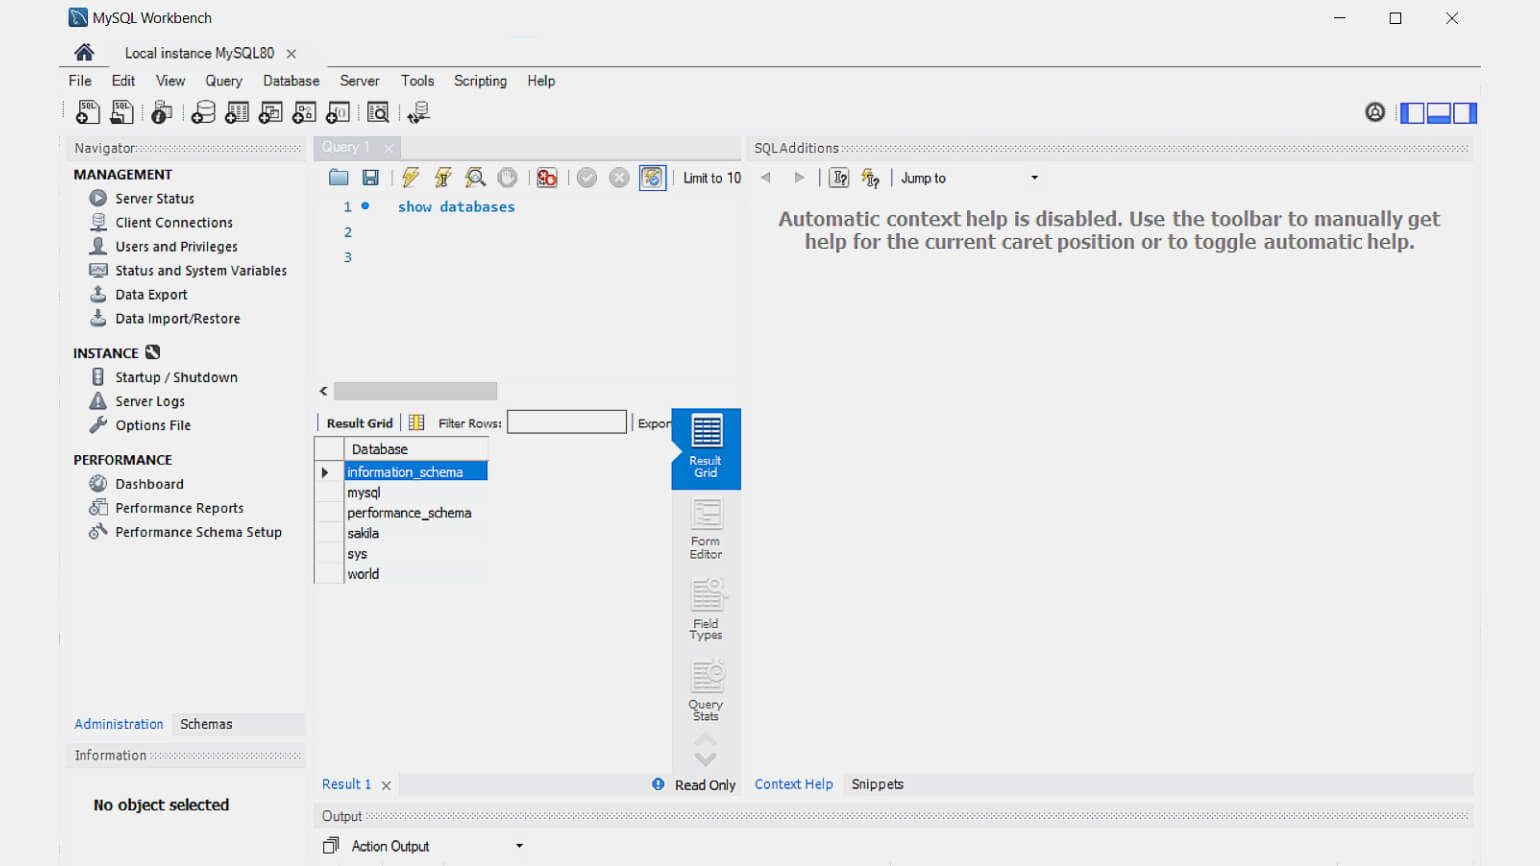Image resolution: width=1540 pixels, height=866 pixels.
Task: Open the Server menu
Action: pyautogui.click(x=359, y=81)
